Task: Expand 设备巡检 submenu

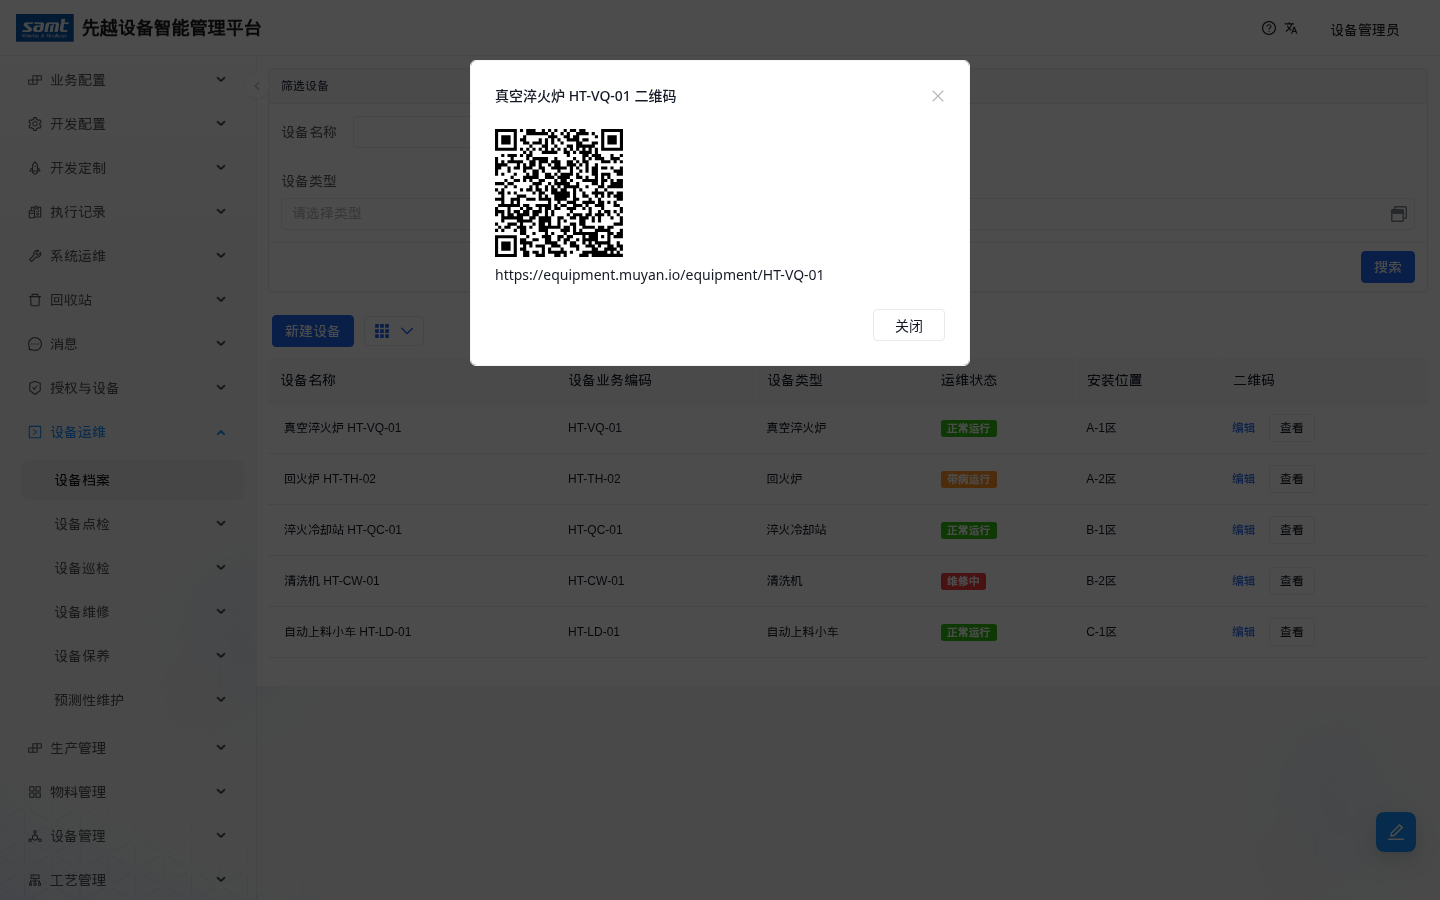Action: point(133,568)
